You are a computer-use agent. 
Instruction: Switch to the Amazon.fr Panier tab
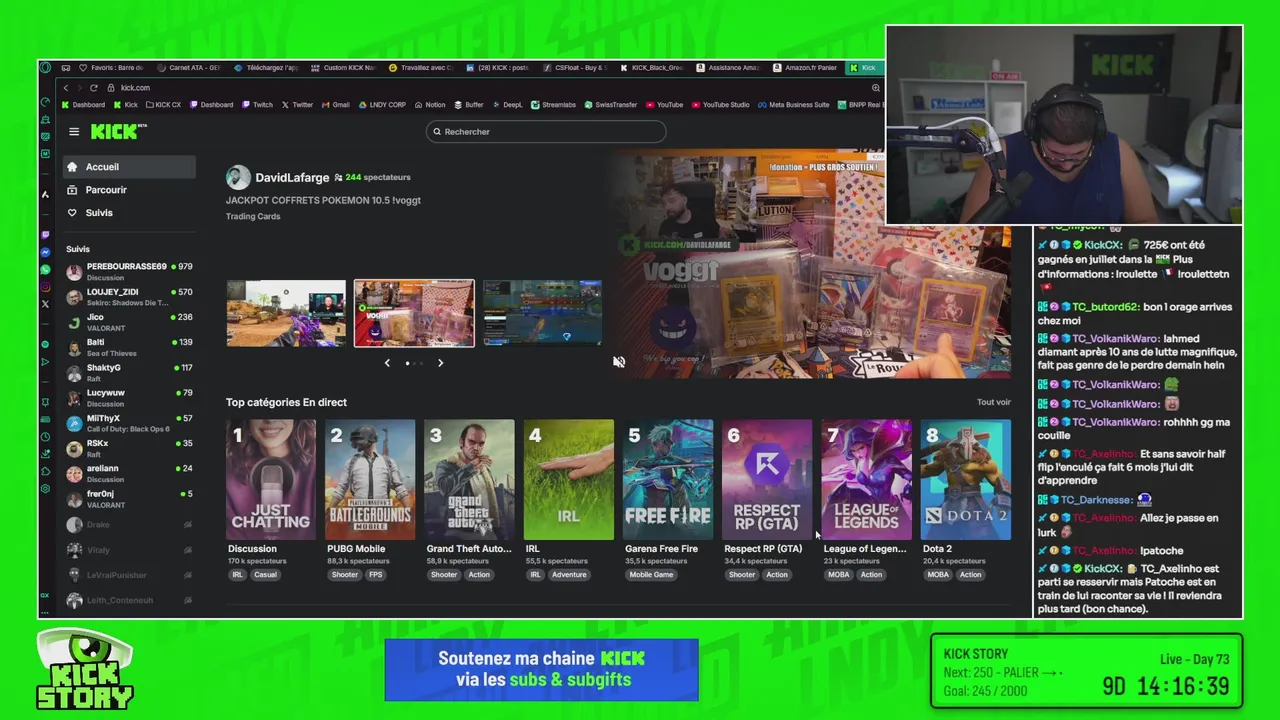(806, 68)
